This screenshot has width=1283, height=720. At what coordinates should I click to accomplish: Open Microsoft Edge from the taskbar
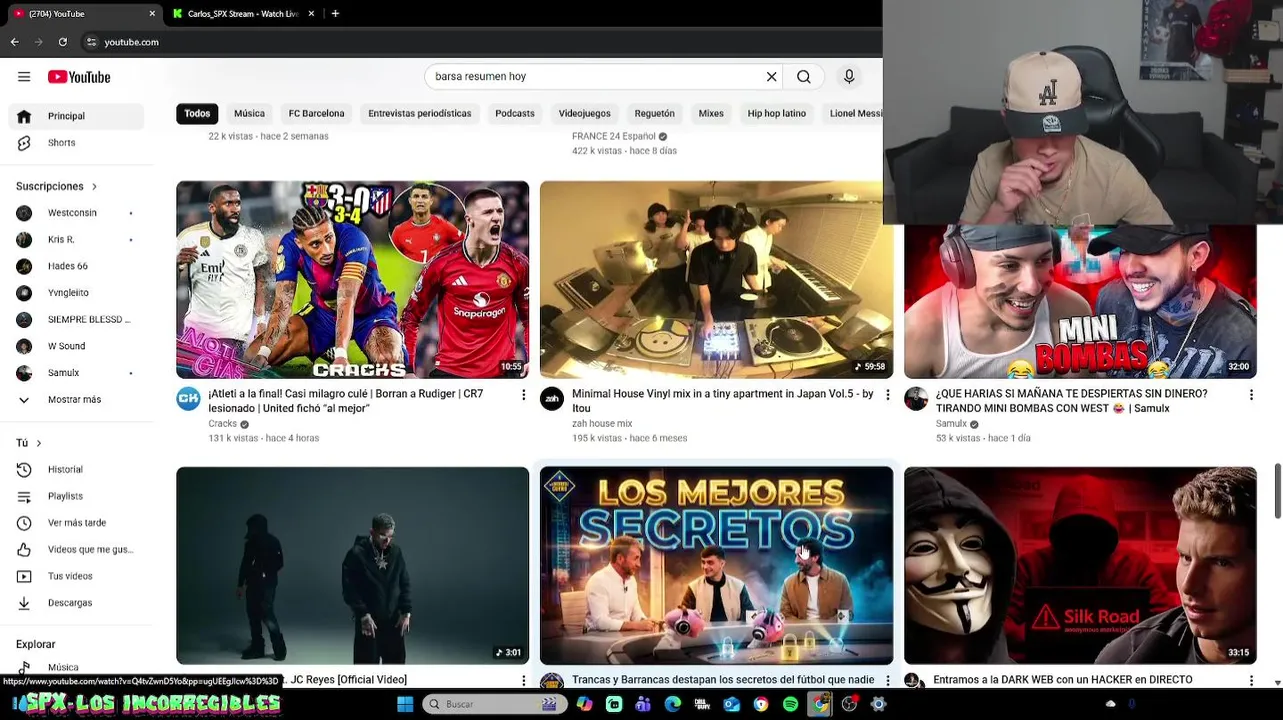point(673,704)
